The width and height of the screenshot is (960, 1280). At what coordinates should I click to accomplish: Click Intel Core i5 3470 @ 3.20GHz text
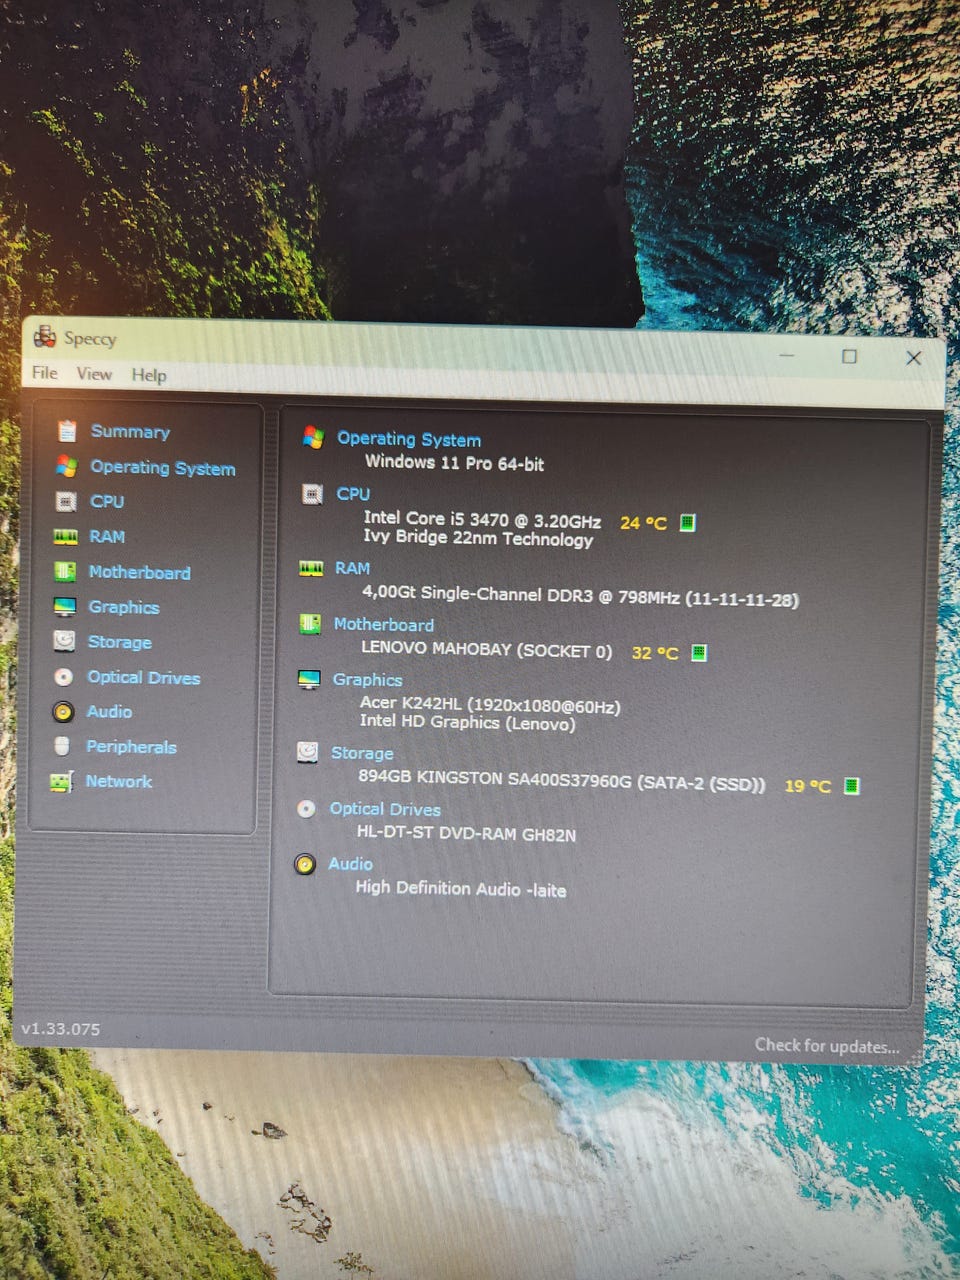(482, 520)
